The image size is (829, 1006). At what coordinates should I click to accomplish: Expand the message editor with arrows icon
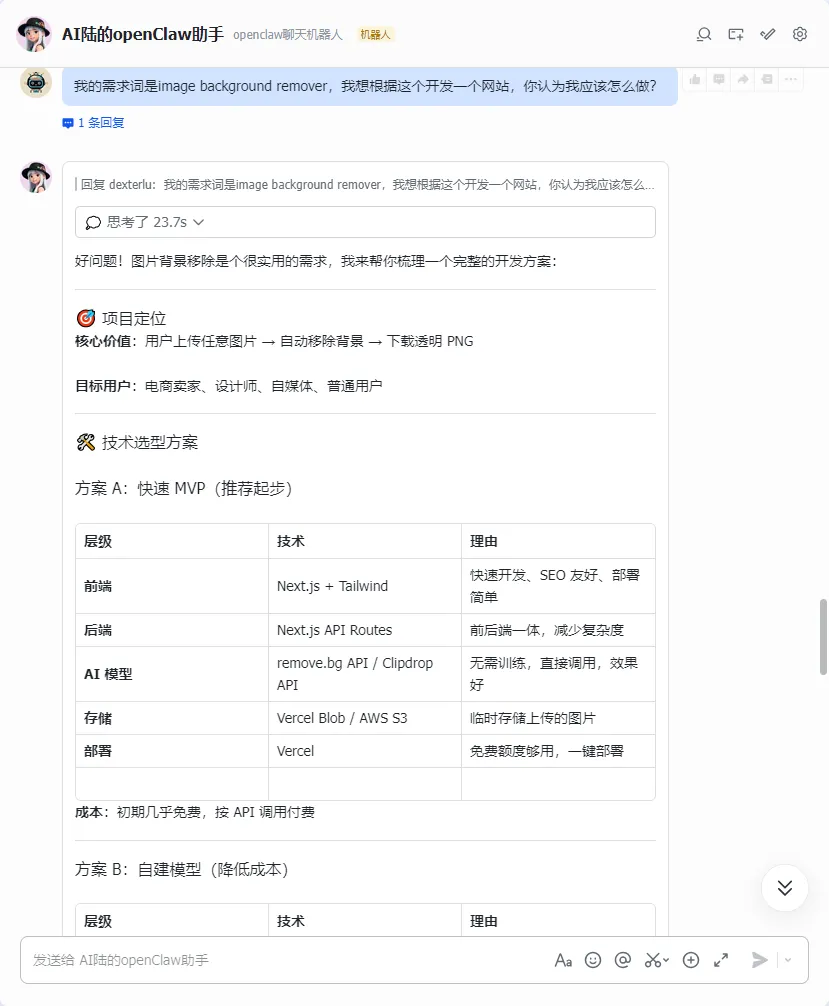pyautogui.click(x=721, y=960)
